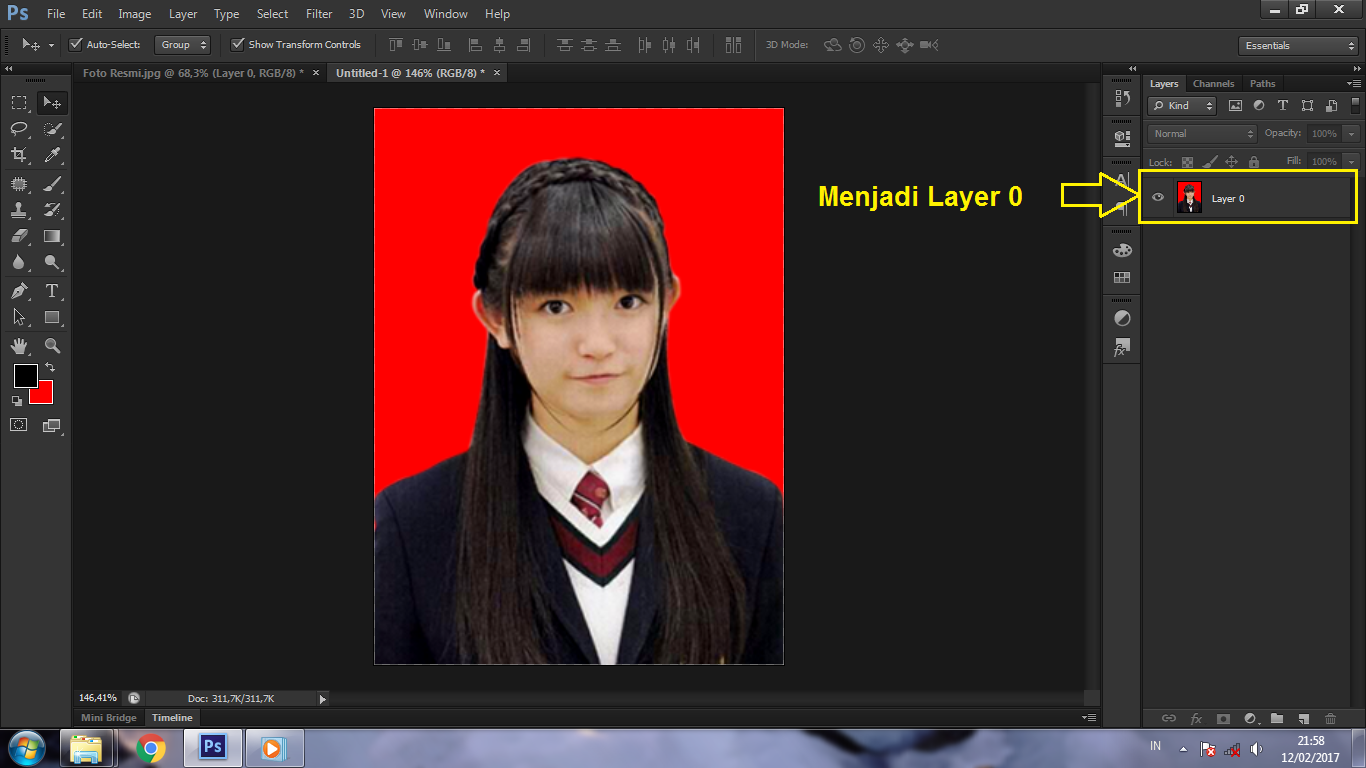Click the foreground color swatch

25,376
